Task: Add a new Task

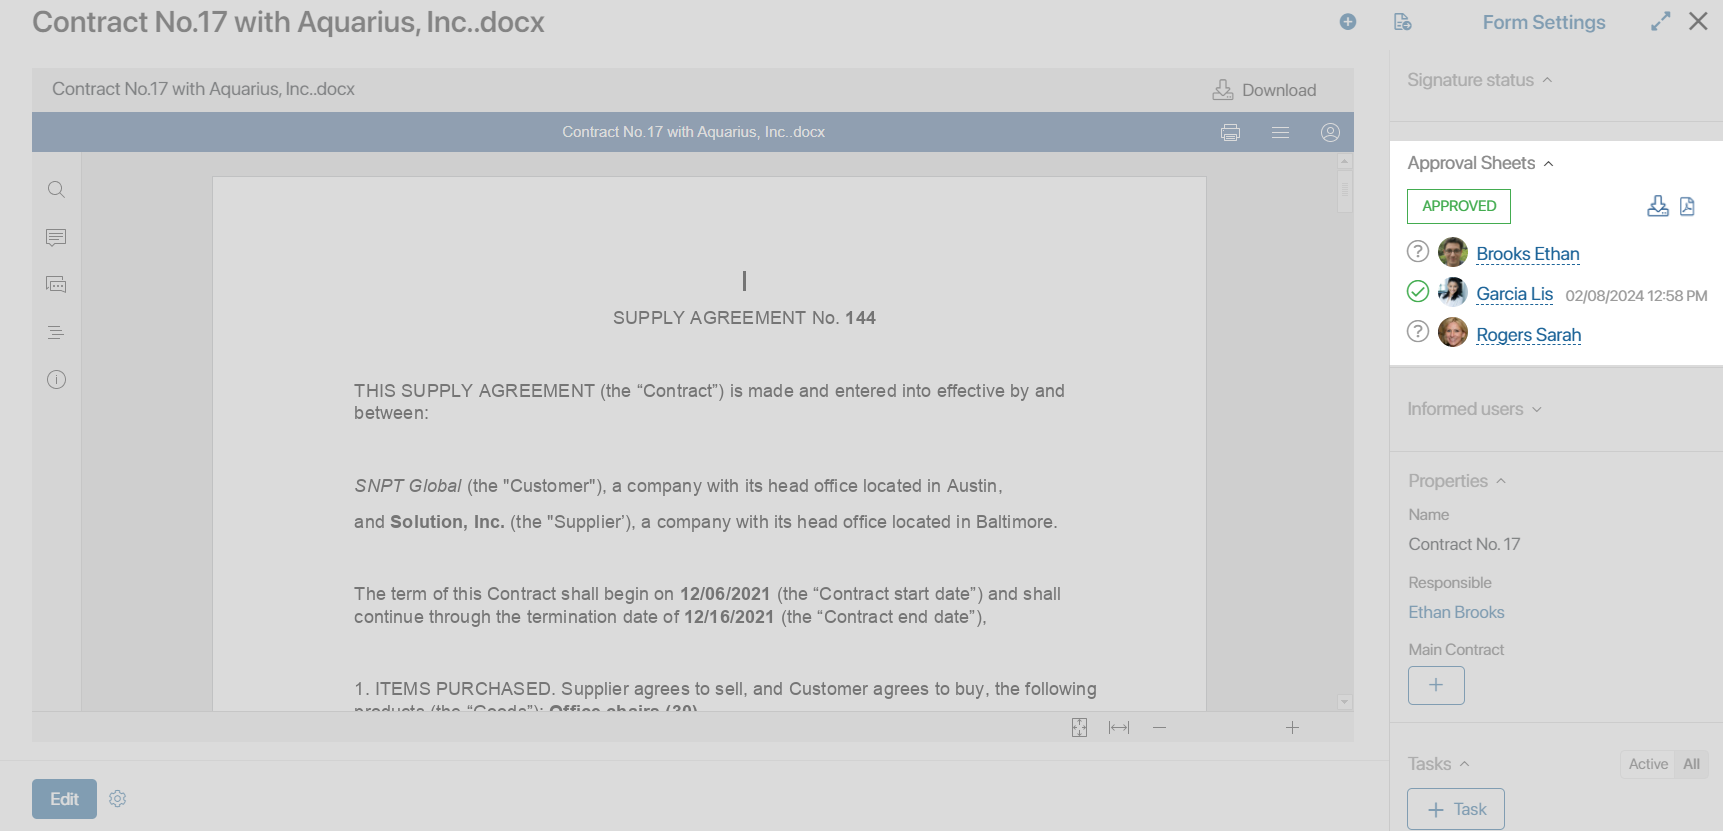Action: [1456, 809]
